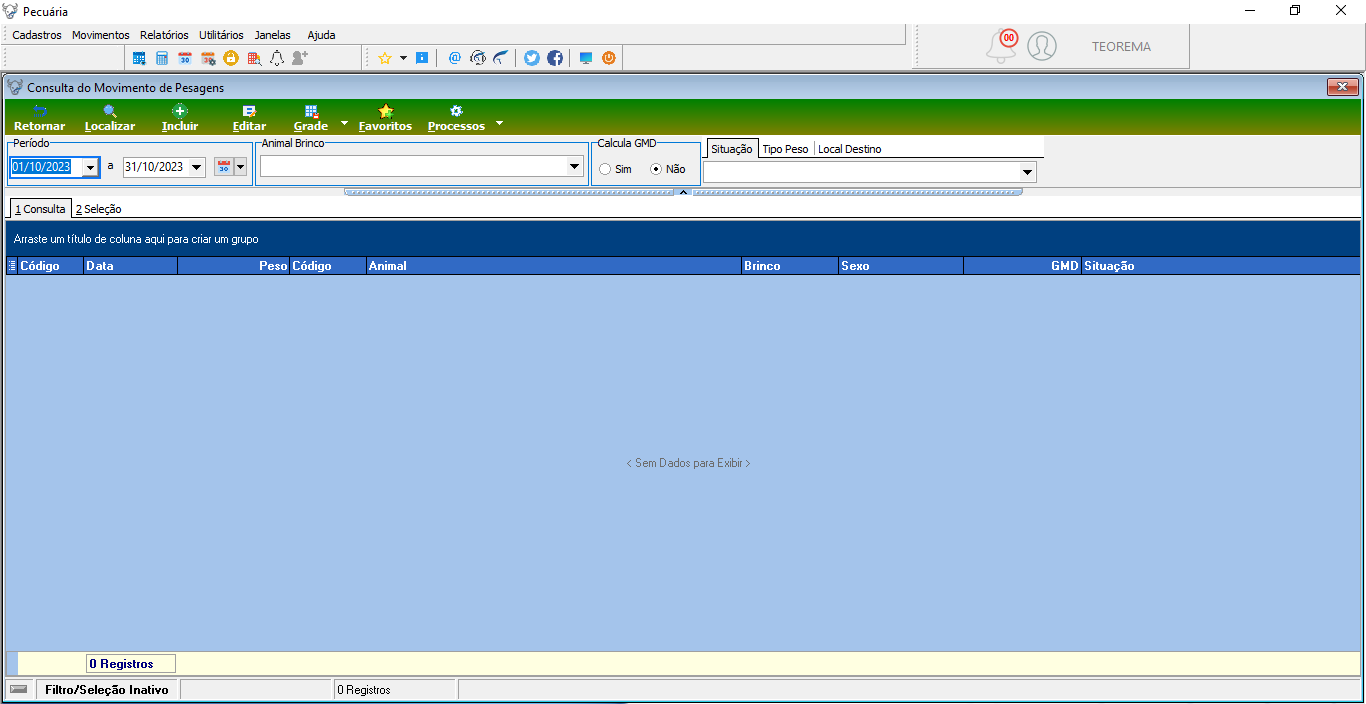The width and height of the screenshot is (1366, 704).
Task: Click the blue monitor icon
Action: point(586,58)
